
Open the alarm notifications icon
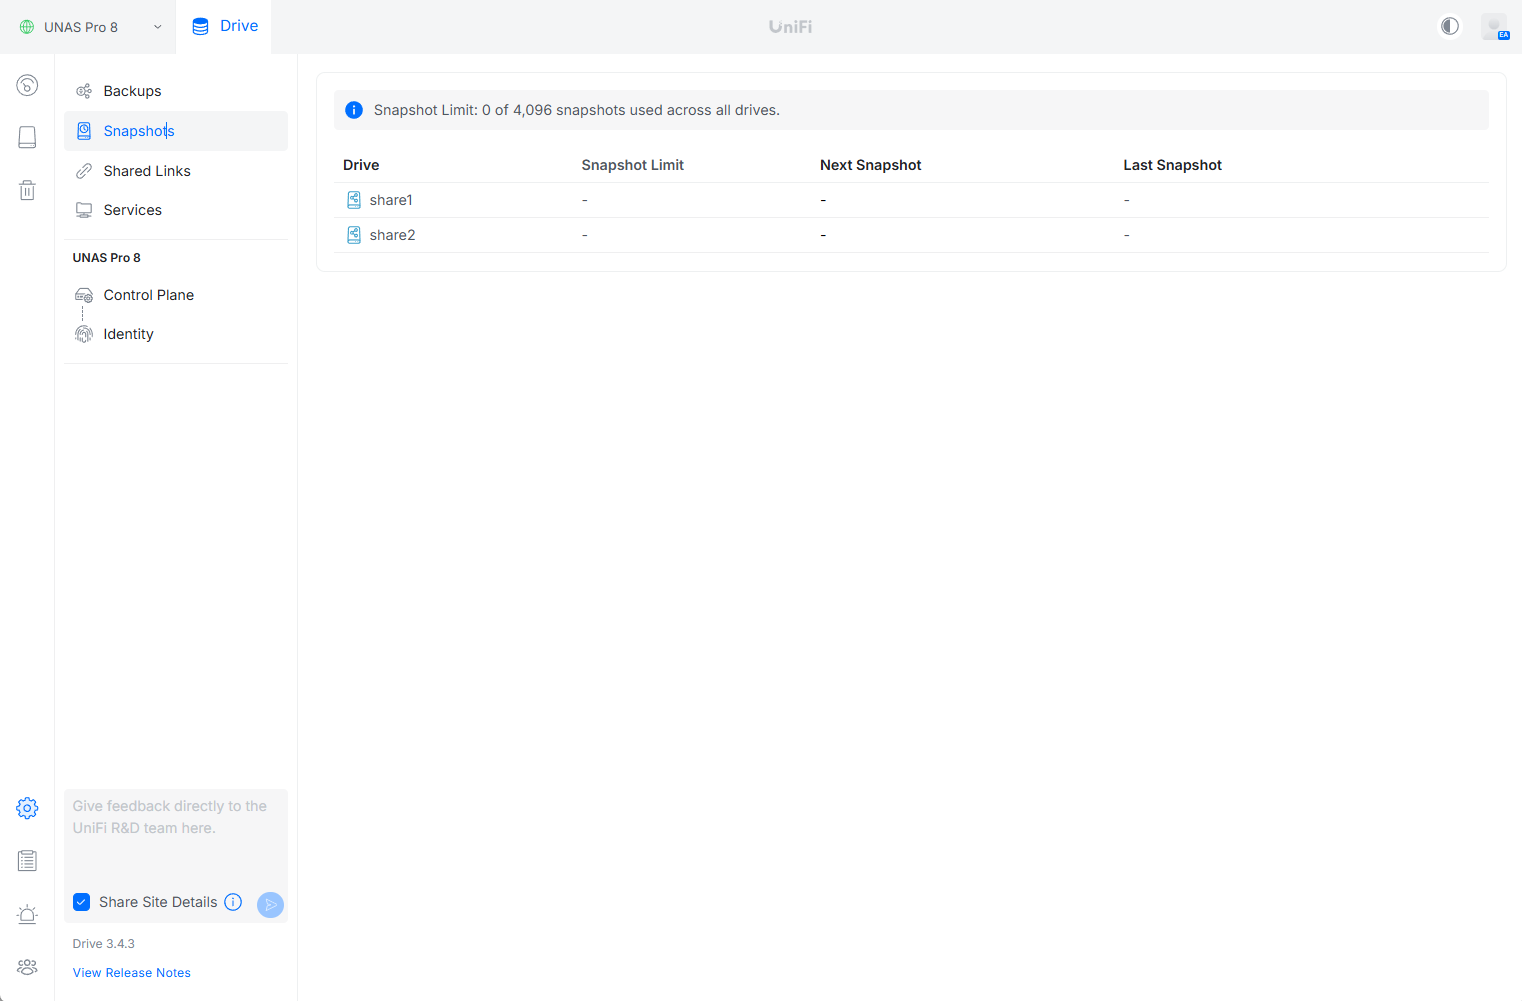pos(27,914)
